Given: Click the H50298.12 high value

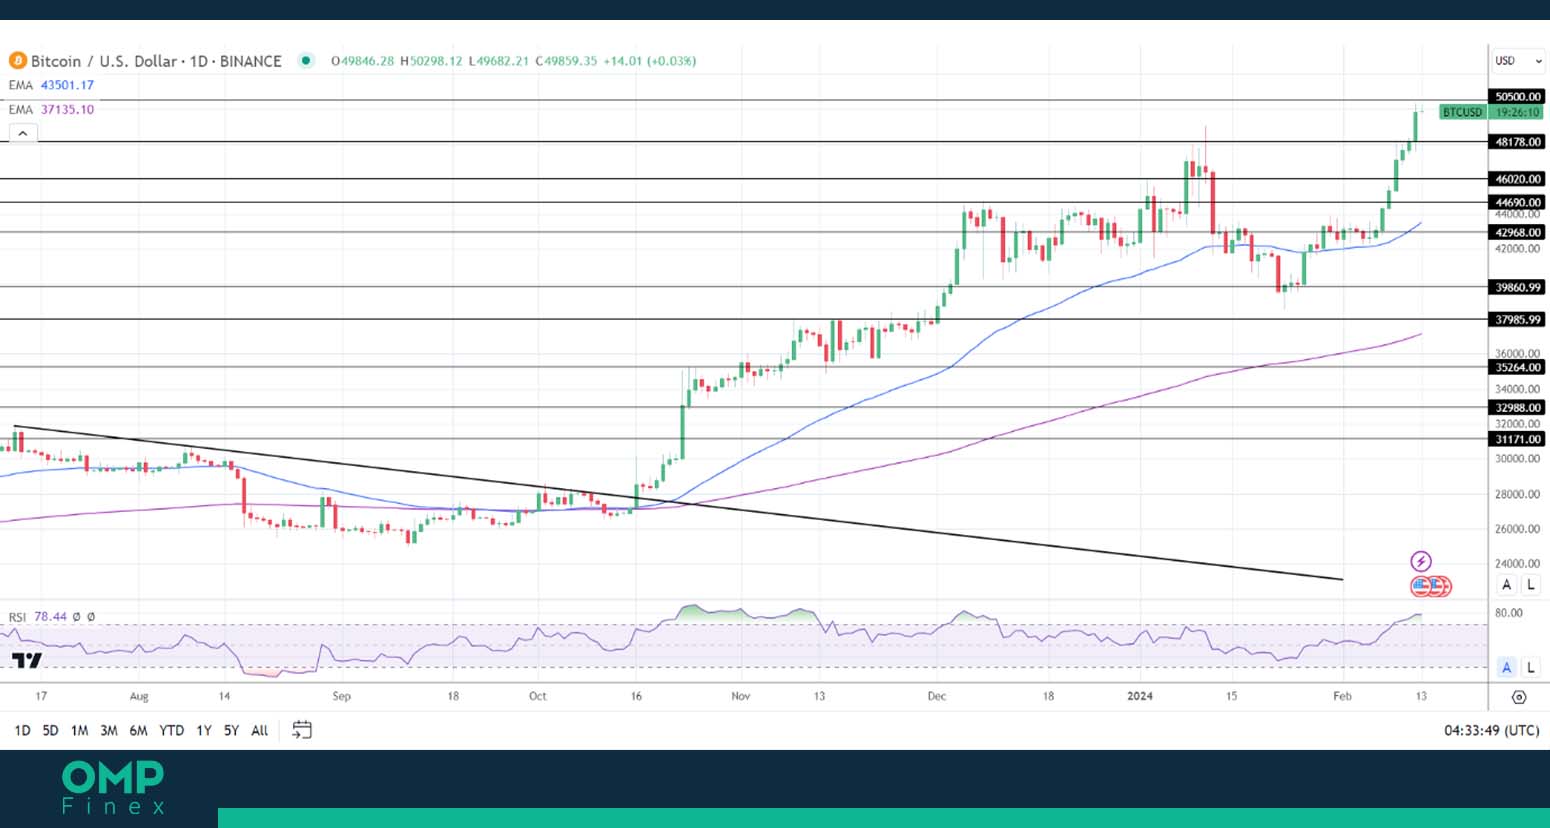Looking at the screenshot, I should [x=431, y=61].
